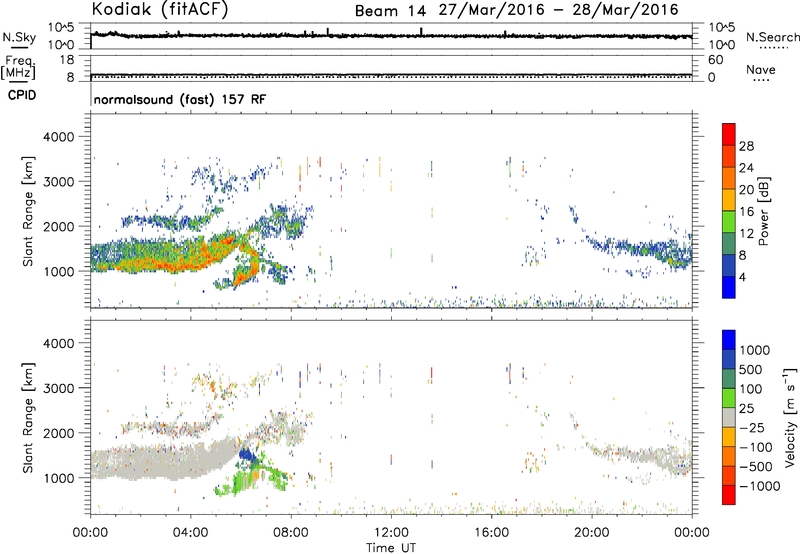Click the Power [dB] color bar

[729, 210]
